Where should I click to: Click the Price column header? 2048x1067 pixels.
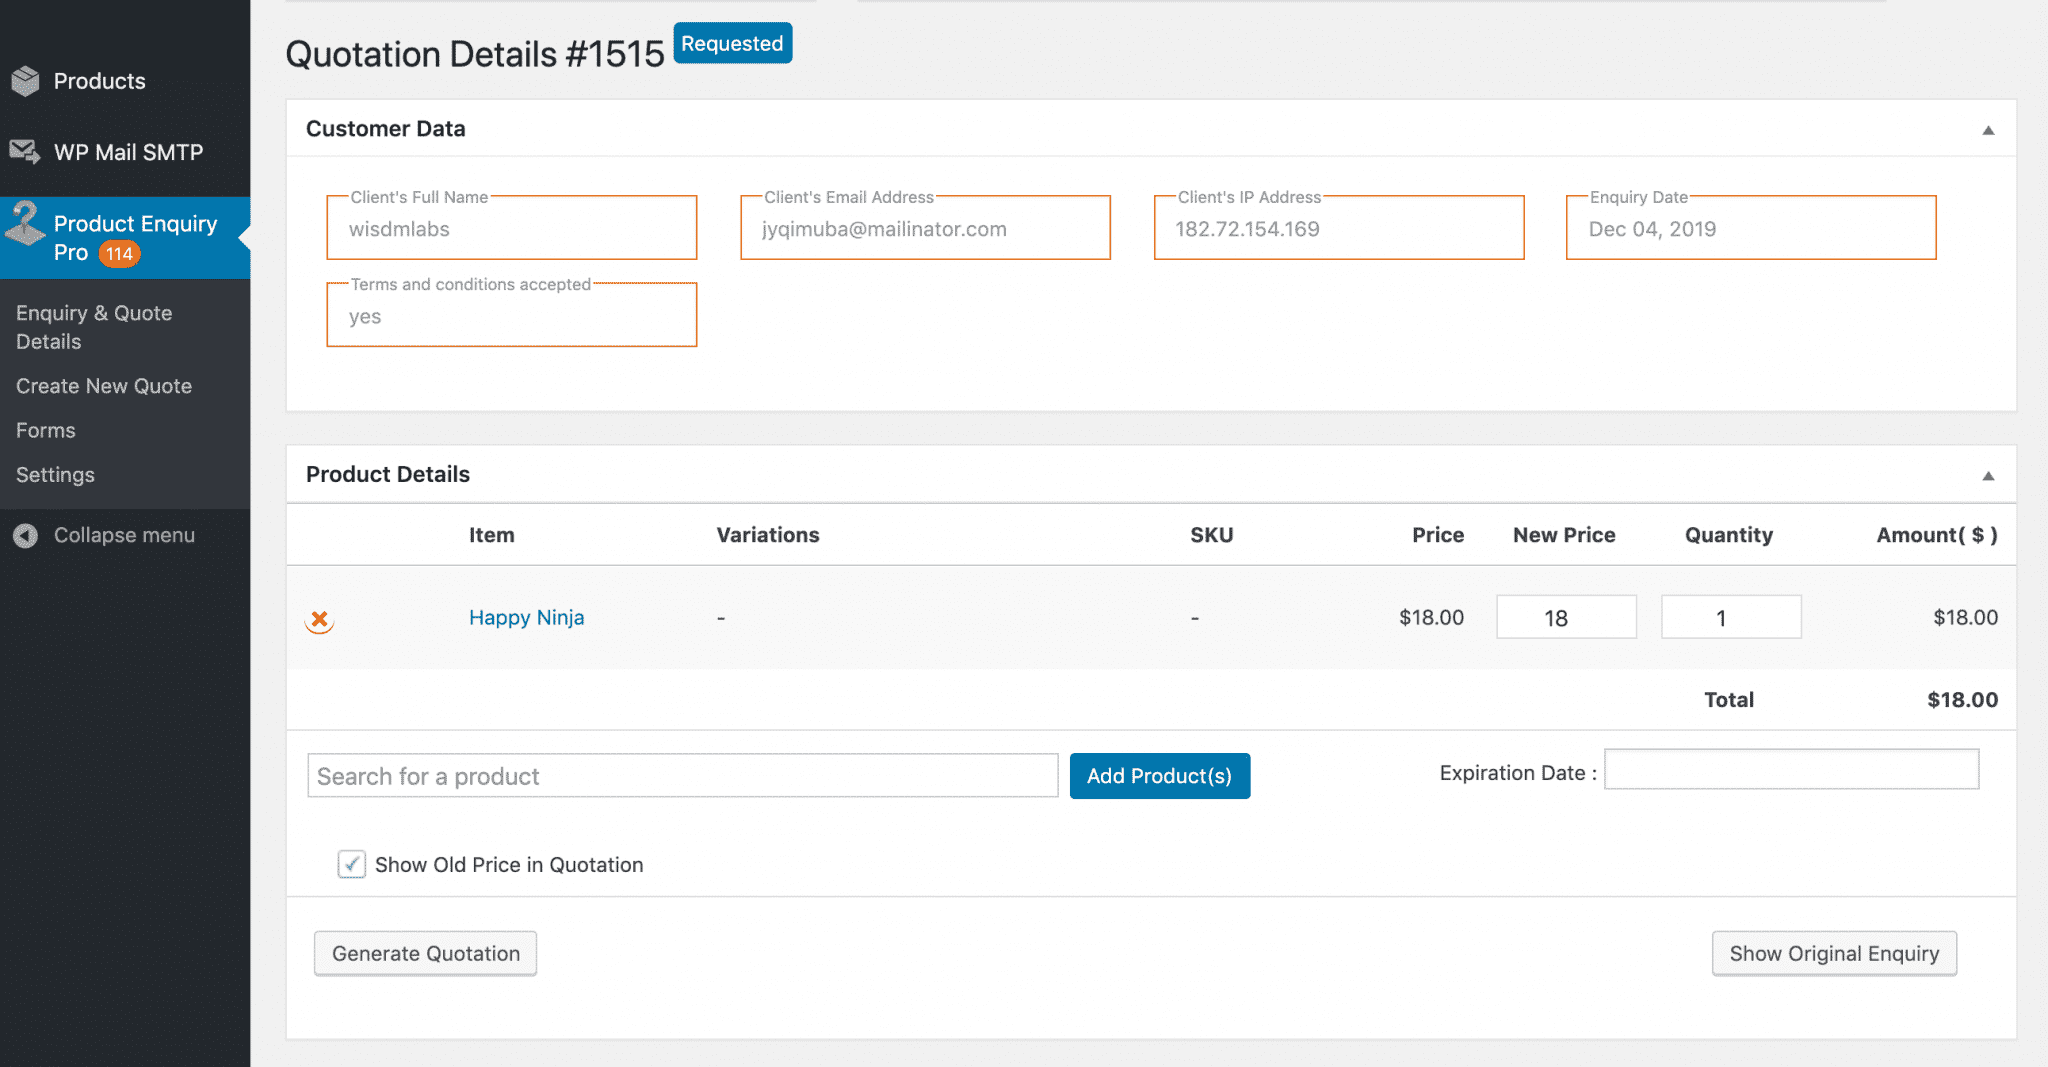point(1438,535)
